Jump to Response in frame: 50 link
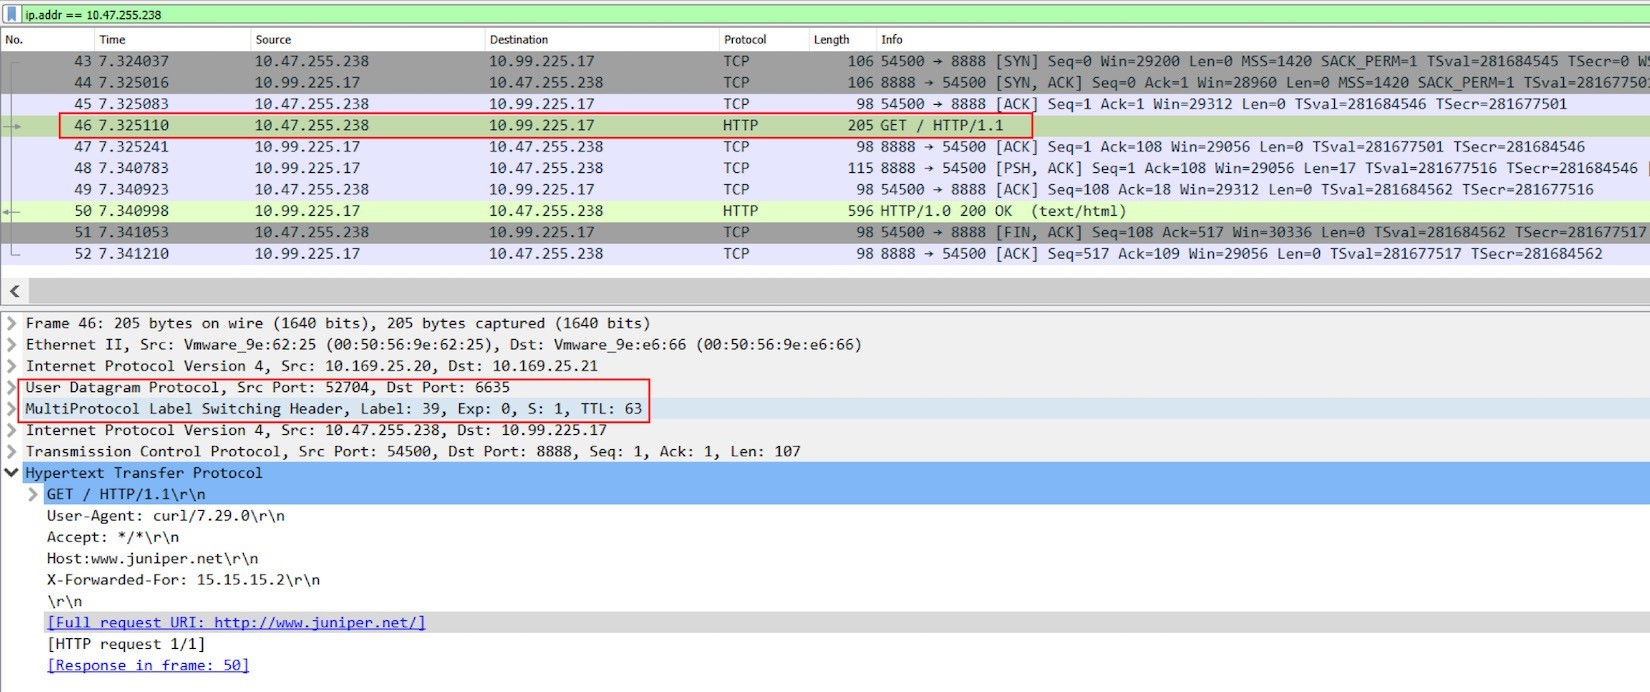 pyautogui.click(x=148, y=665)
